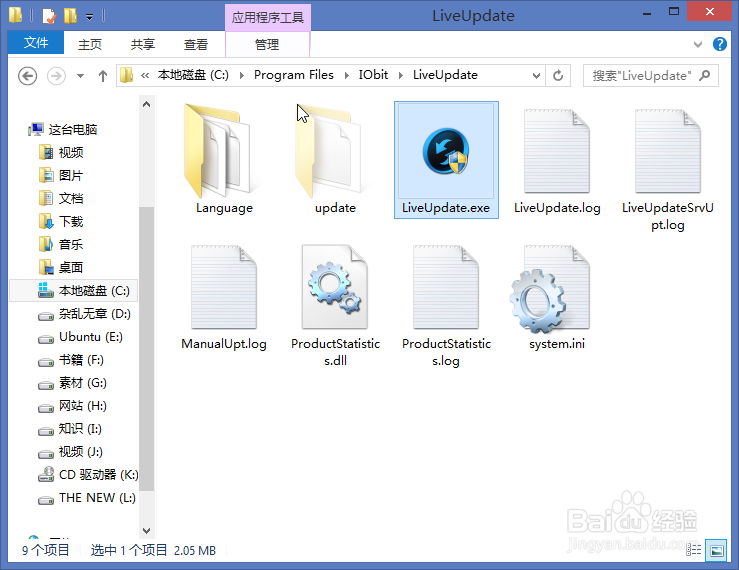739x570 pixels.
Task: Click the search magnifier icon
Action: 705,75
